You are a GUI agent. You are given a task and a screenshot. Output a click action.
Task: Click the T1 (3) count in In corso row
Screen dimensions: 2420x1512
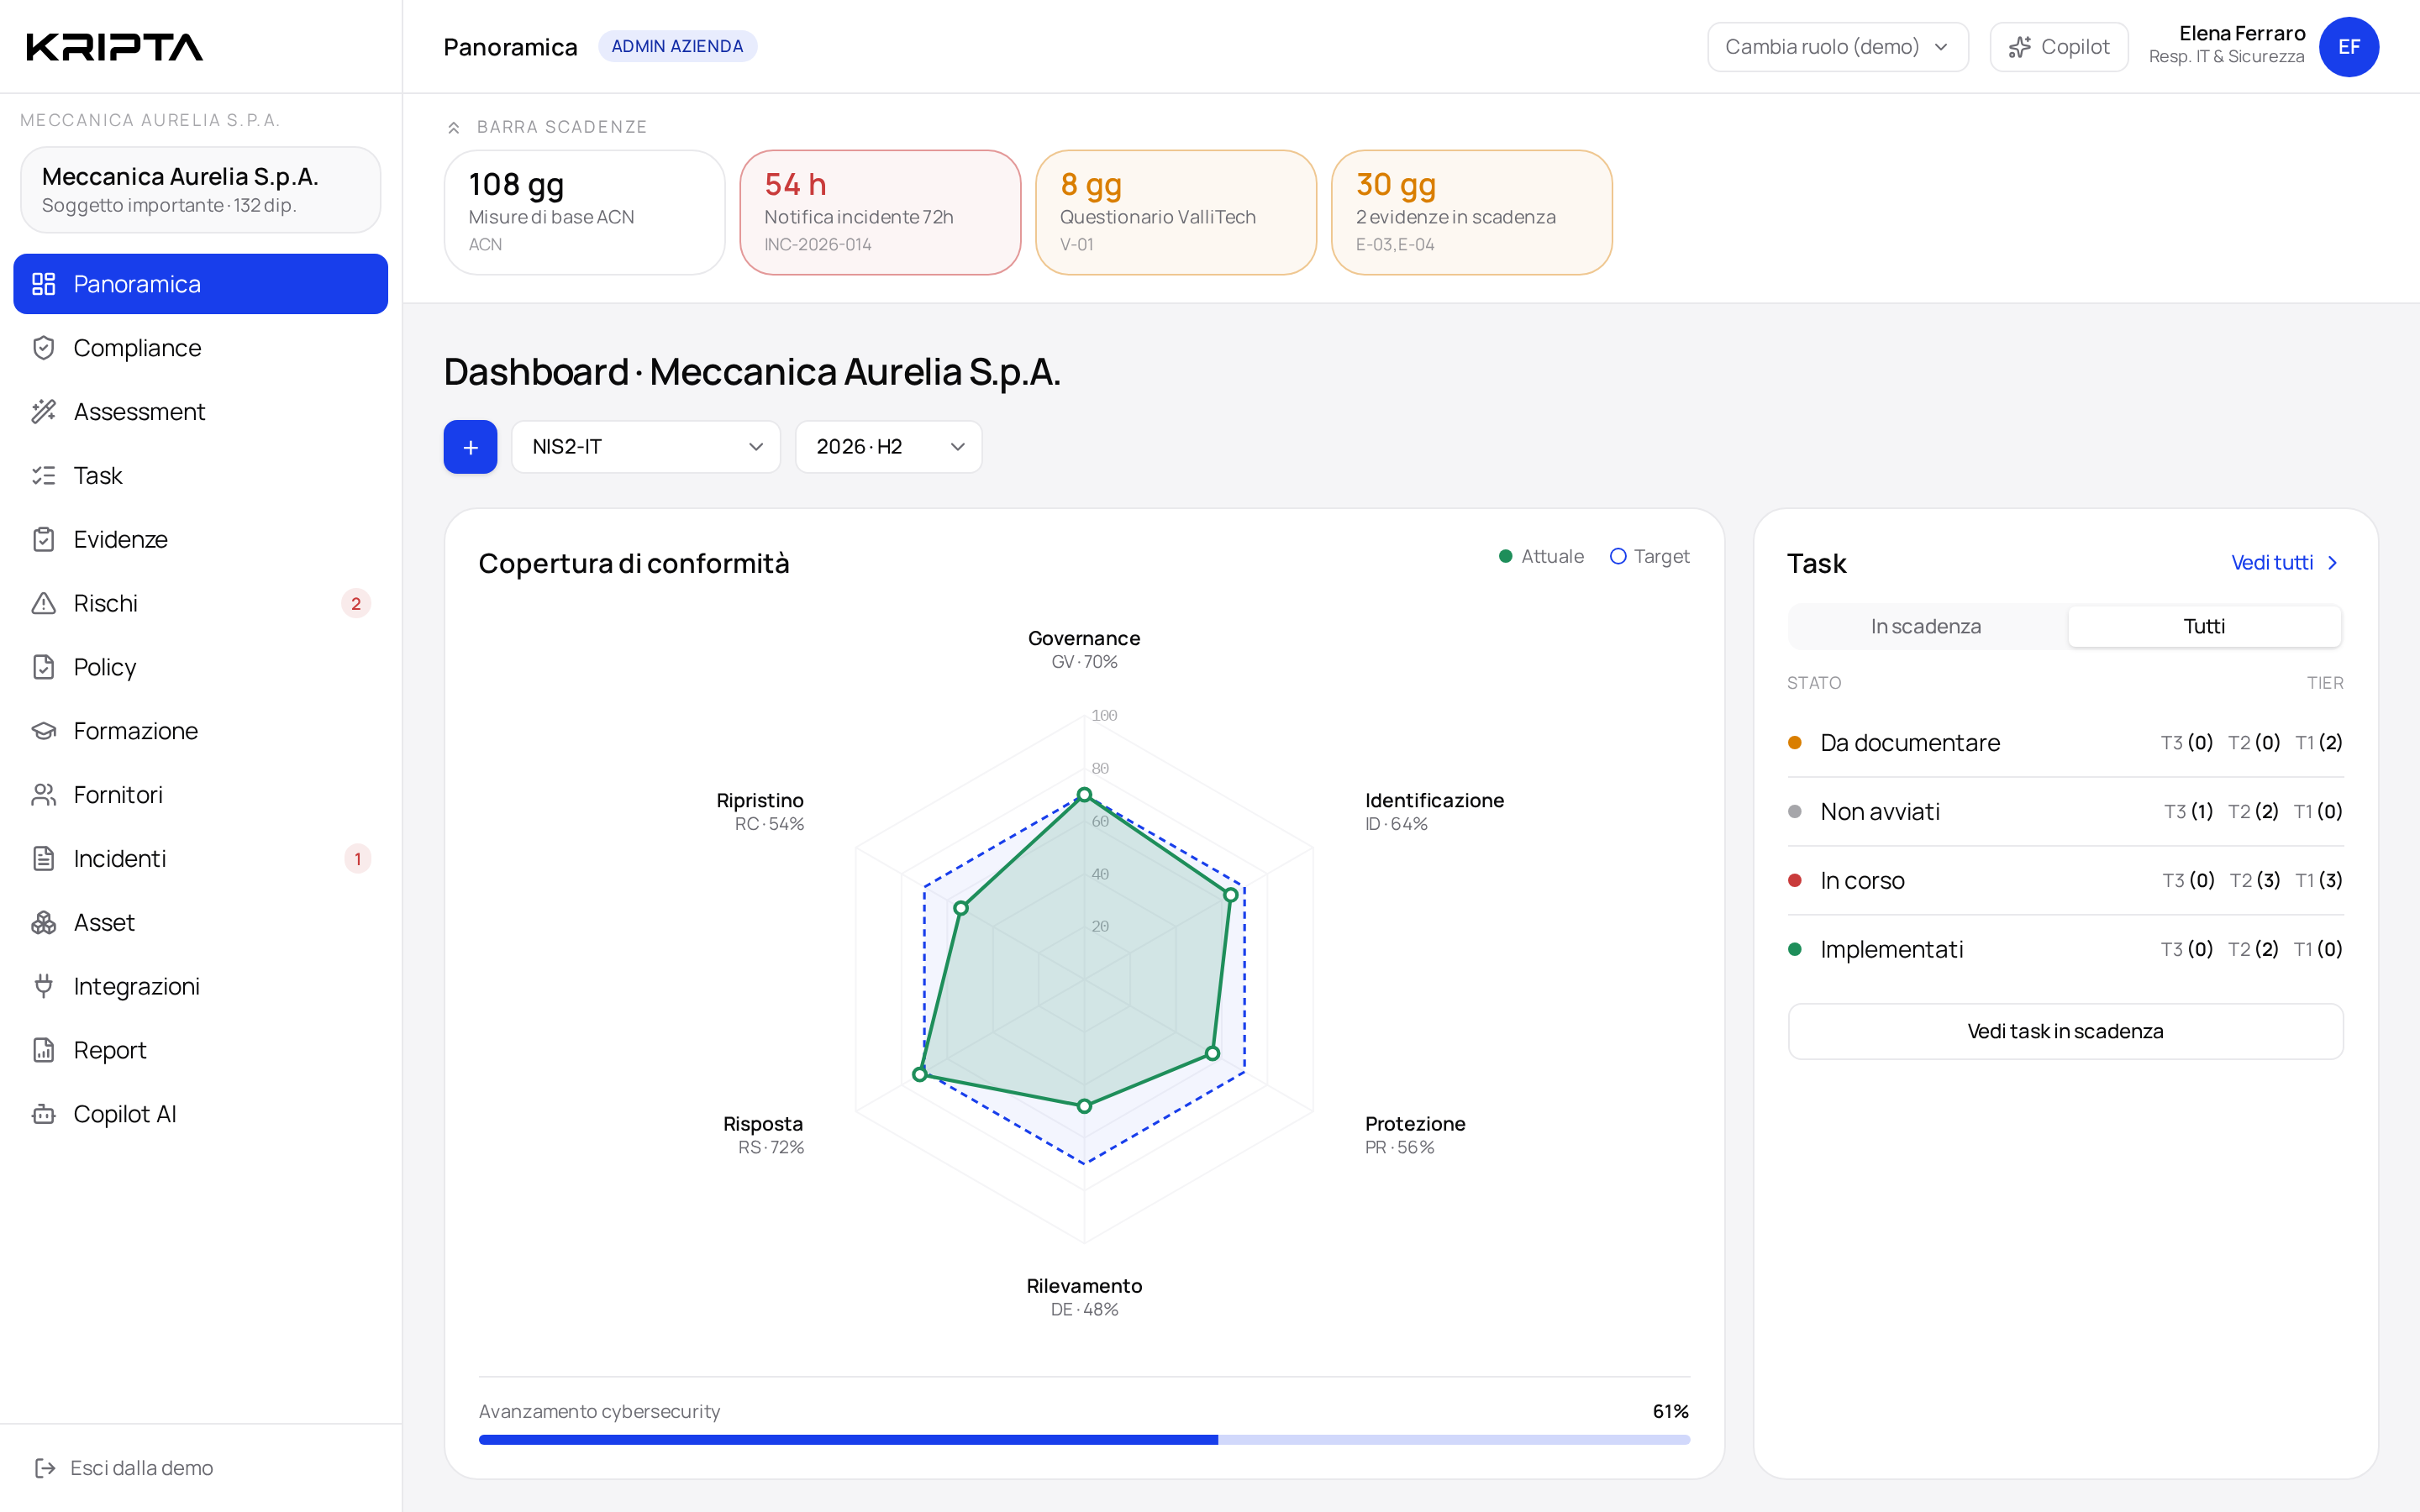pos(2318,881)
